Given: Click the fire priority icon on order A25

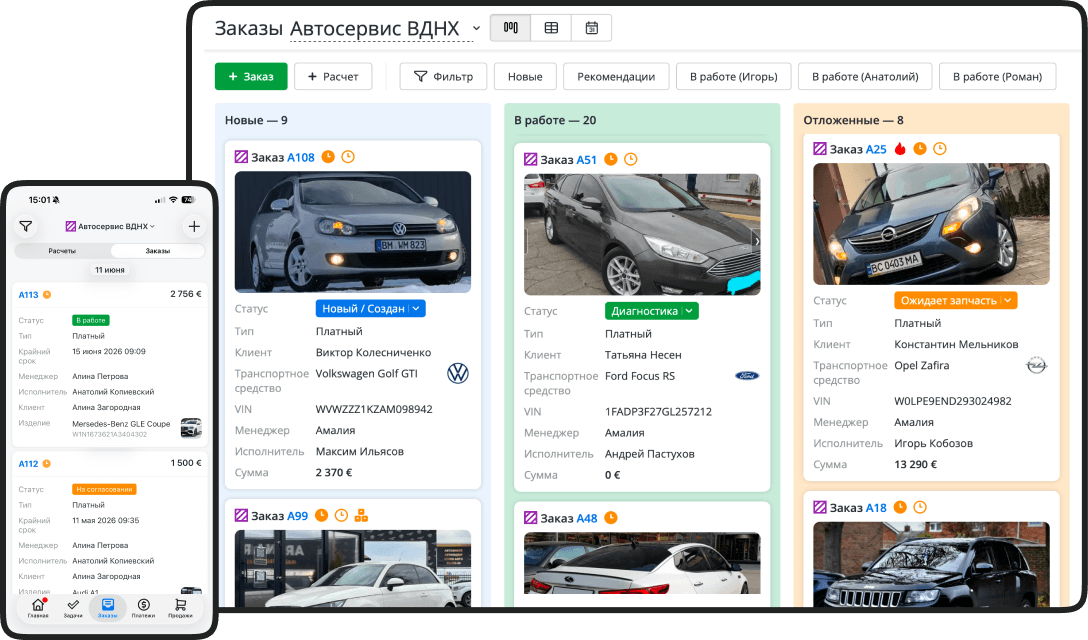Looking at the screenshot, I should click(x=900, y=148).
